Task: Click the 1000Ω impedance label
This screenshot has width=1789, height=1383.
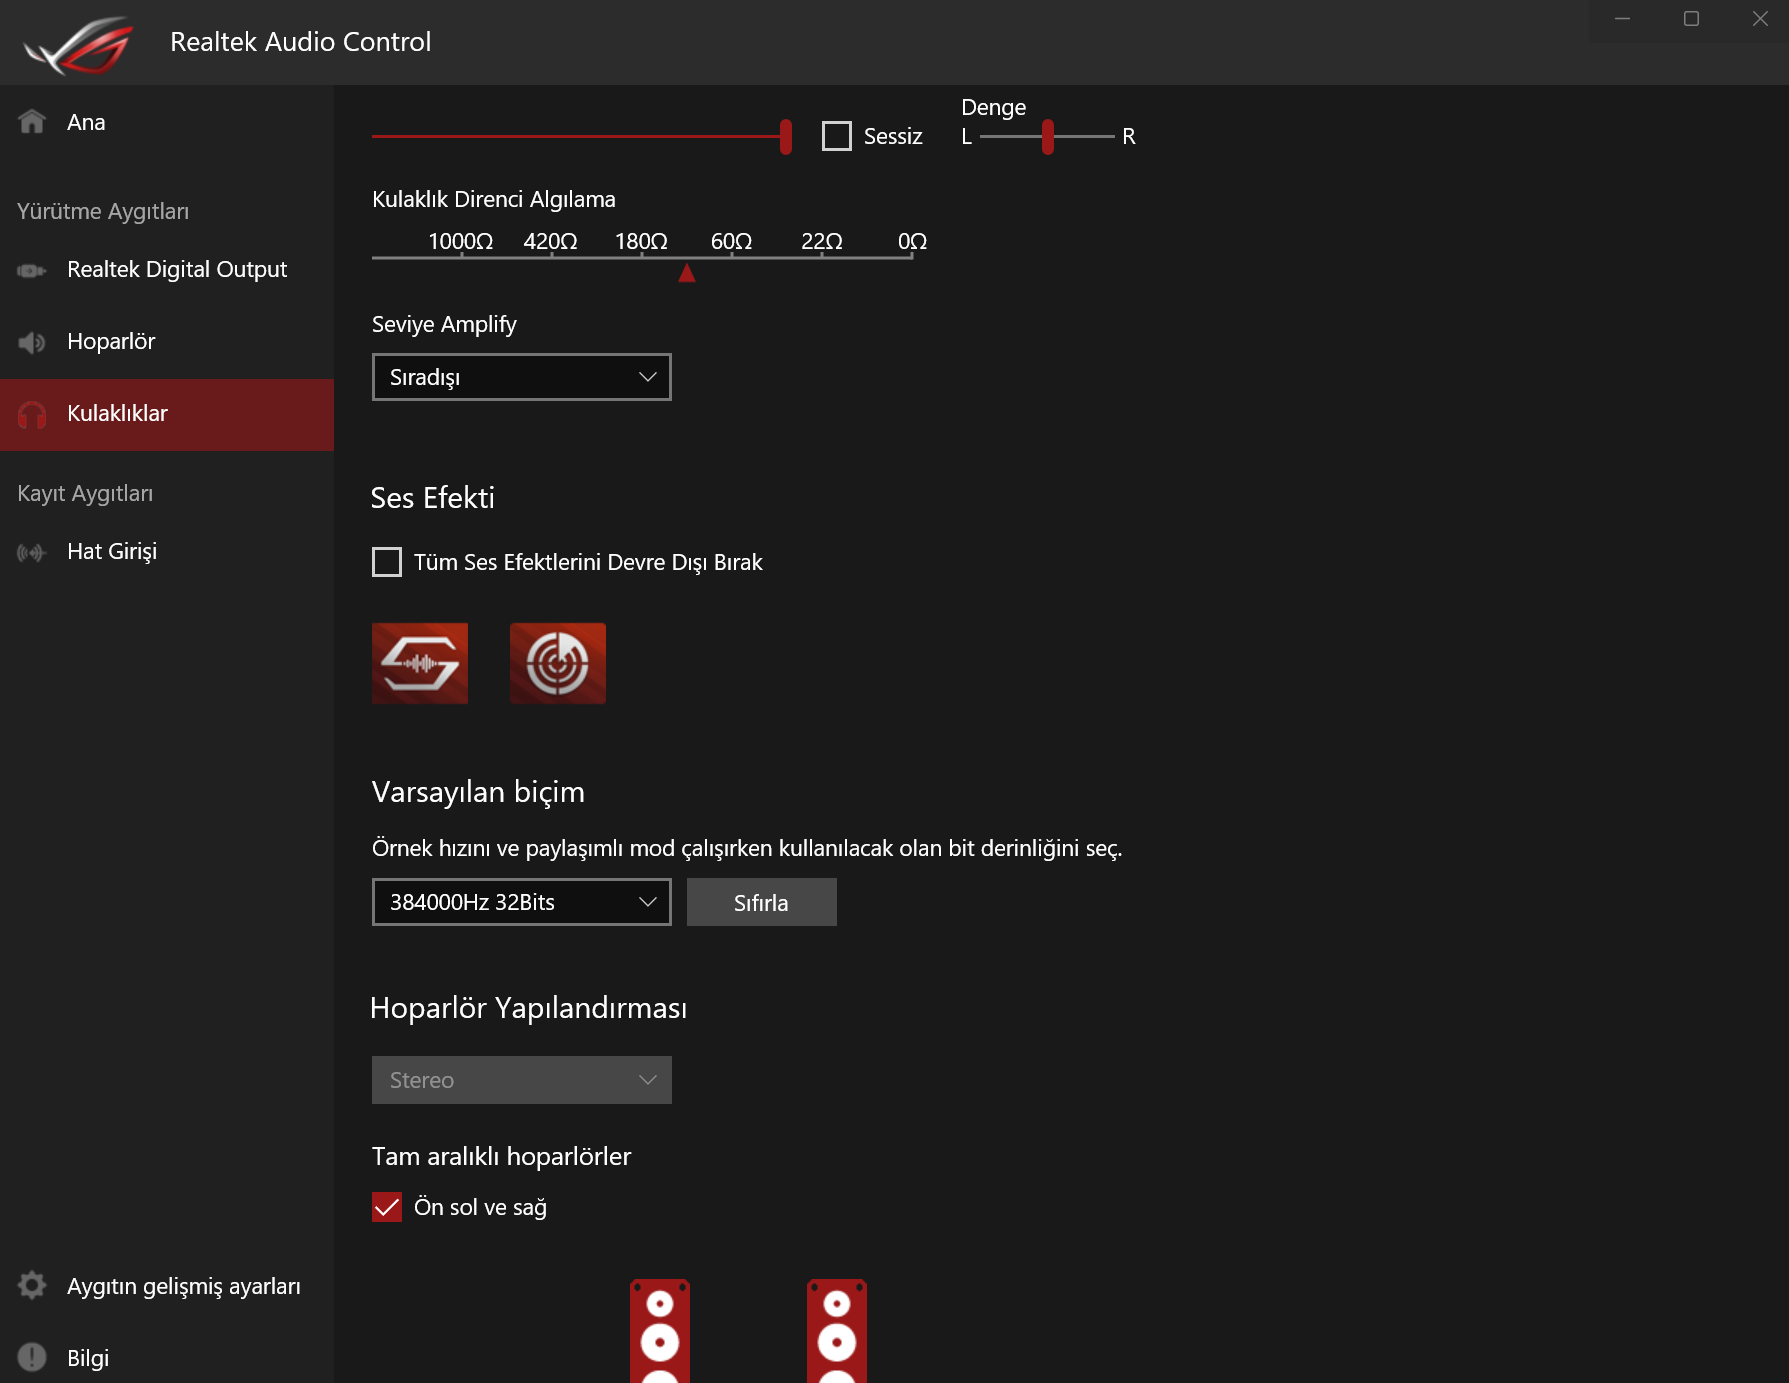Action: [x=461, y=241]
